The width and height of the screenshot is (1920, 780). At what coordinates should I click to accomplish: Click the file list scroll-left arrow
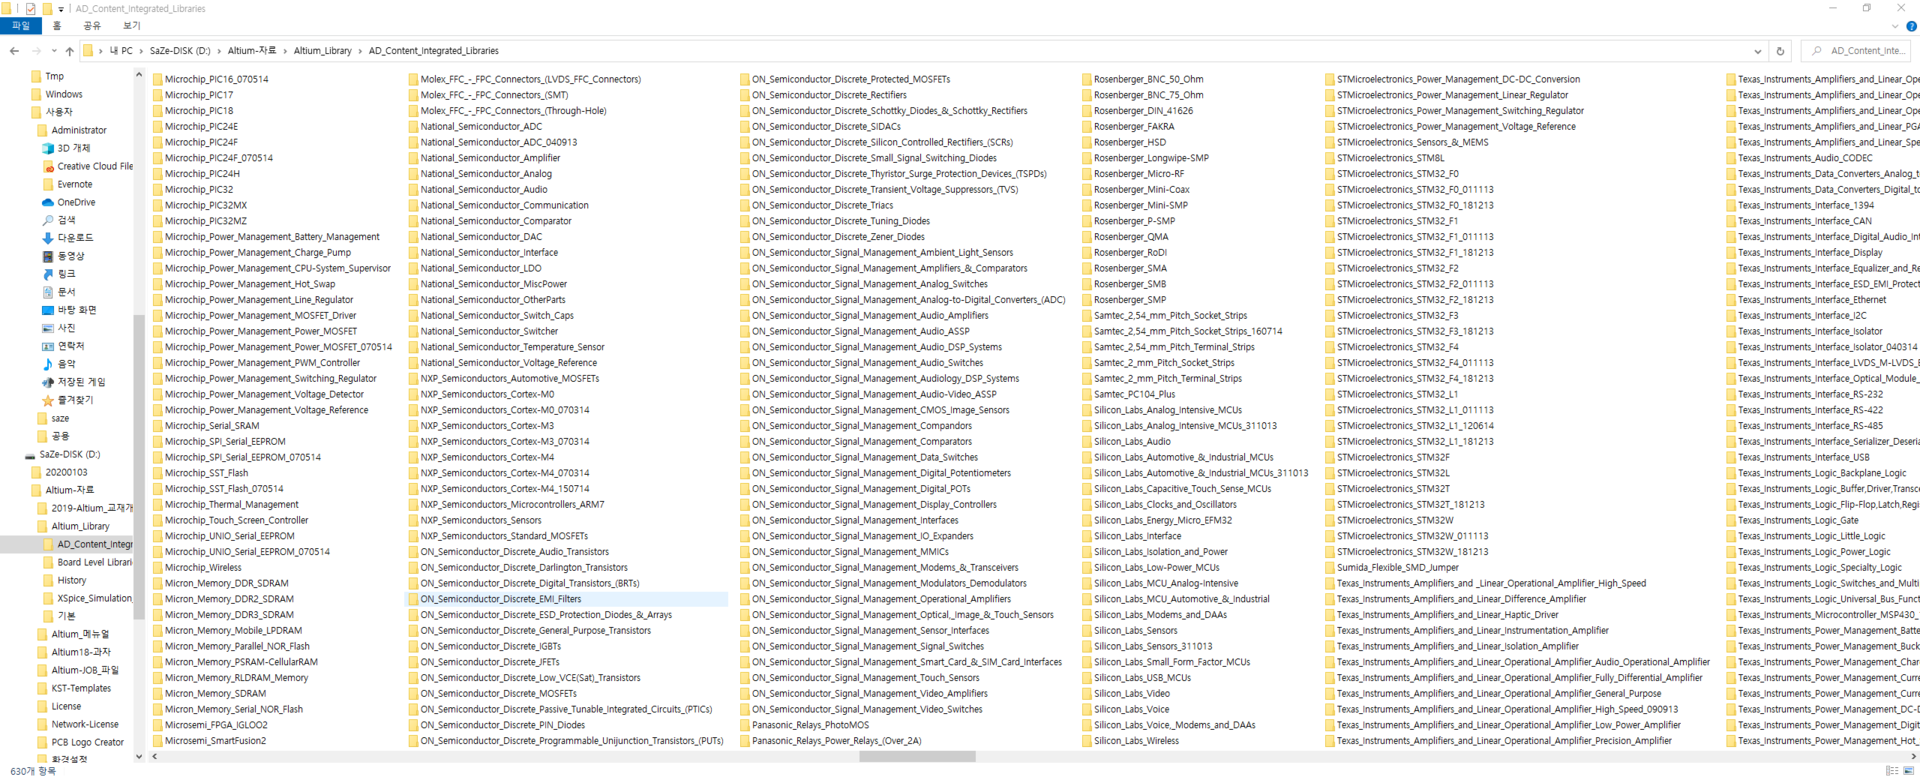point(154,757)
